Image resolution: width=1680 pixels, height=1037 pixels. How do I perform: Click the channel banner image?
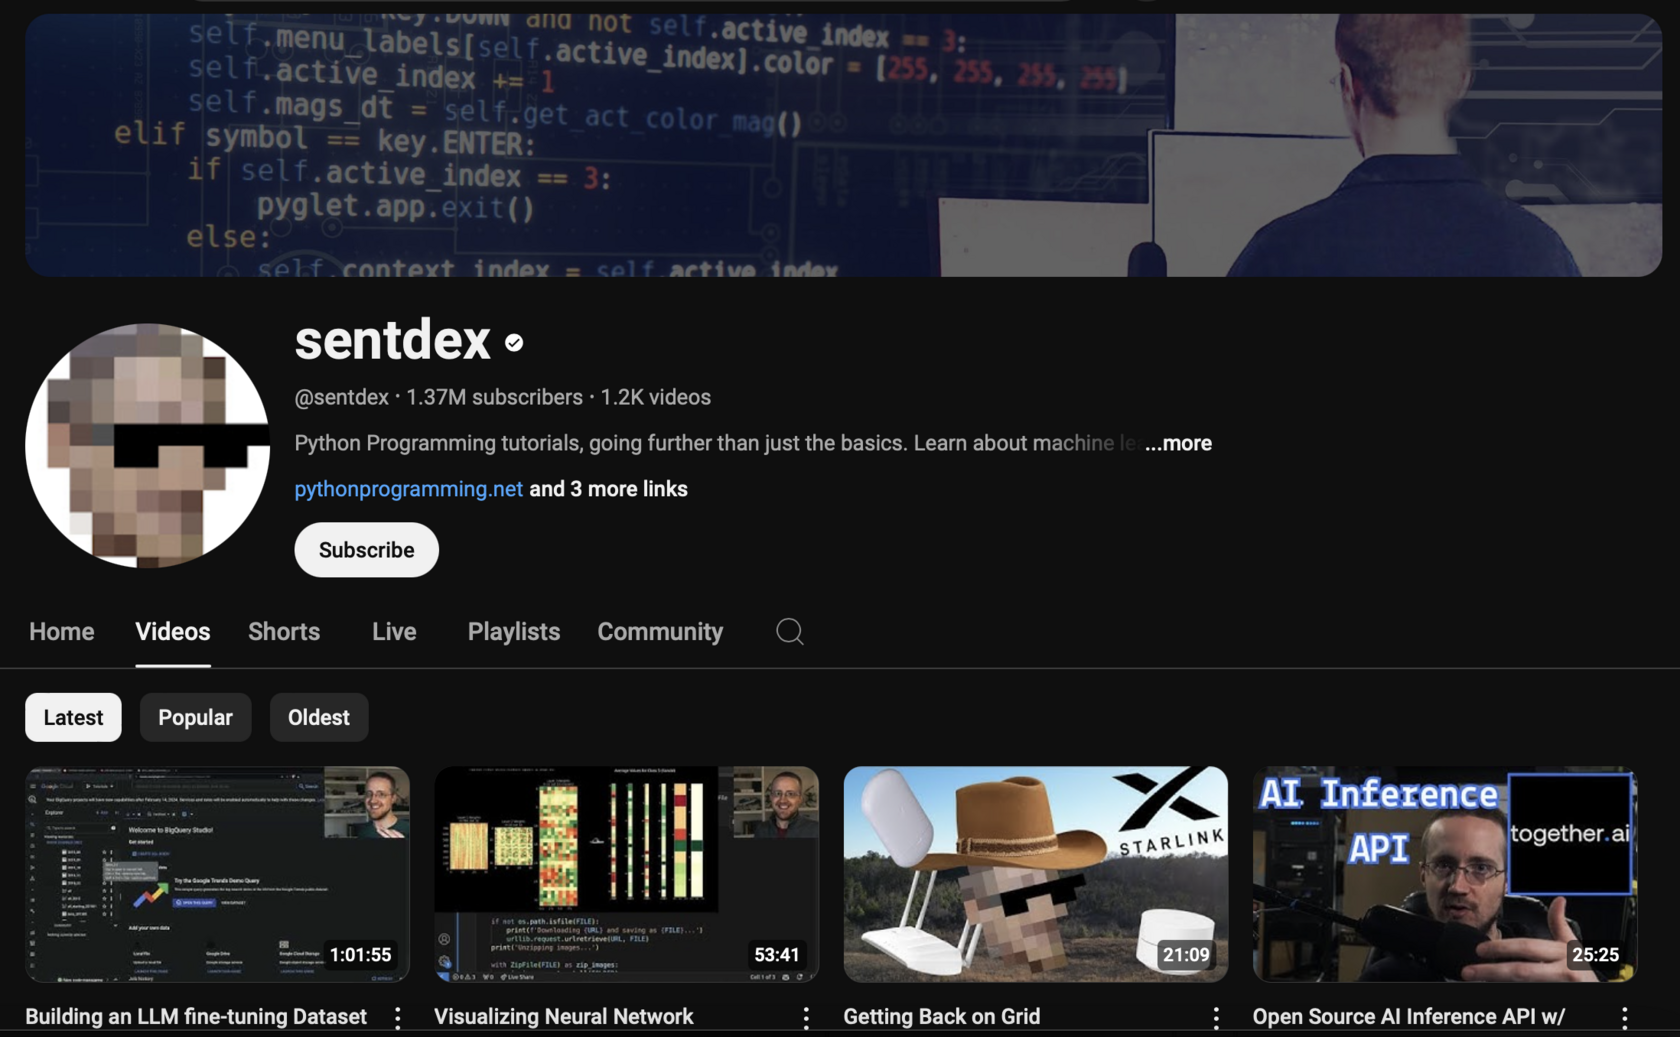843,145
